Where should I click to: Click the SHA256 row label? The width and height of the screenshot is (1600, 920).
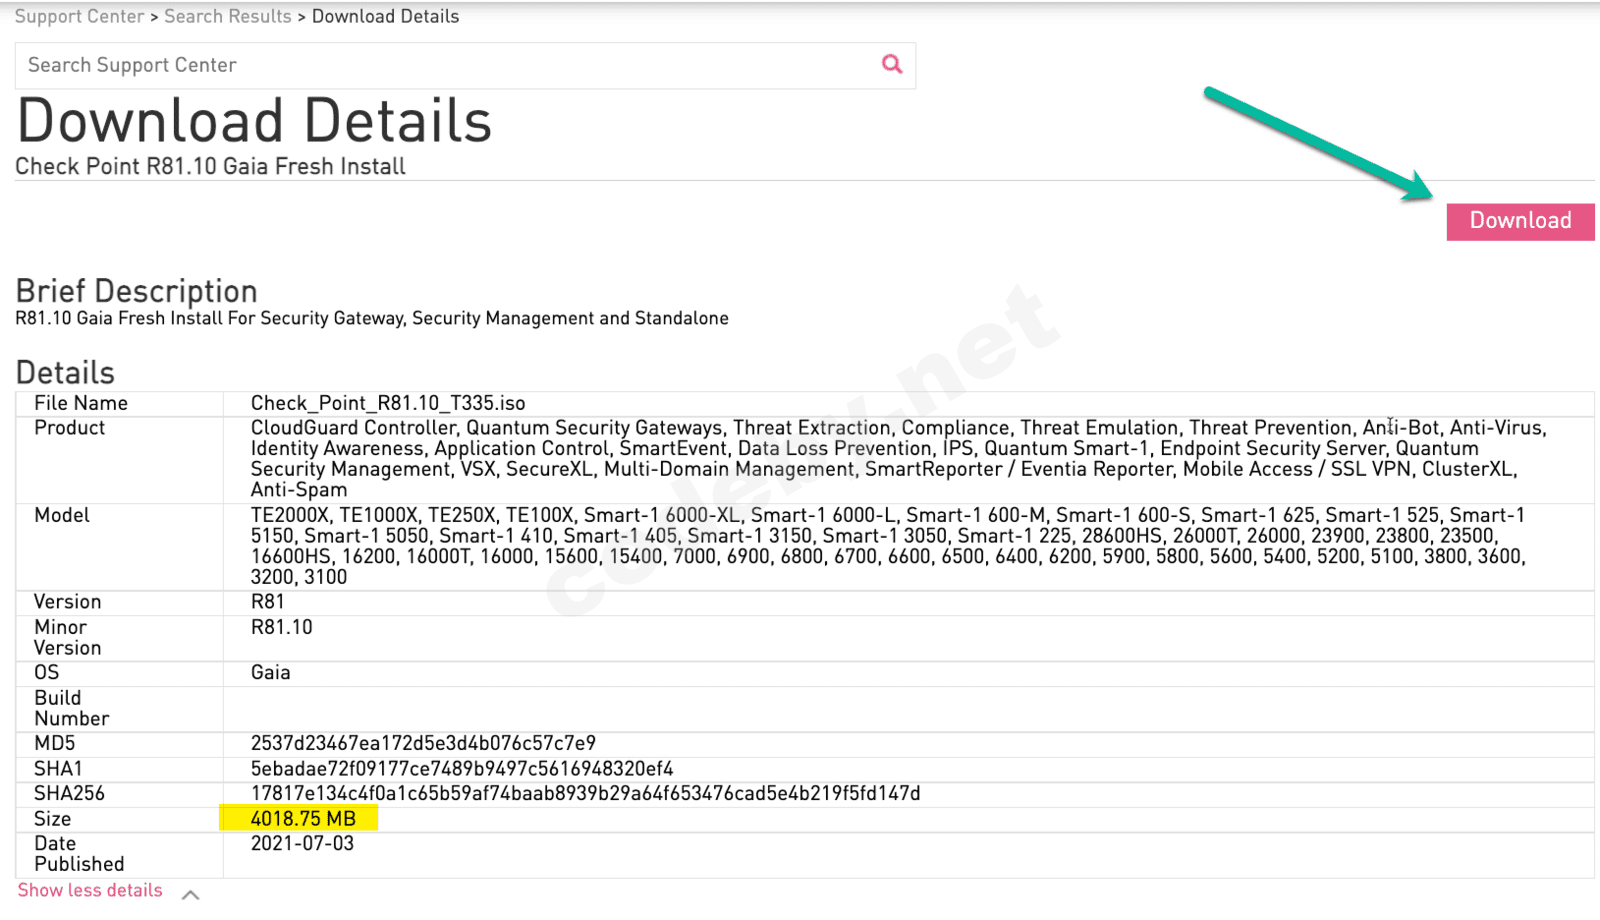[69, 793]
